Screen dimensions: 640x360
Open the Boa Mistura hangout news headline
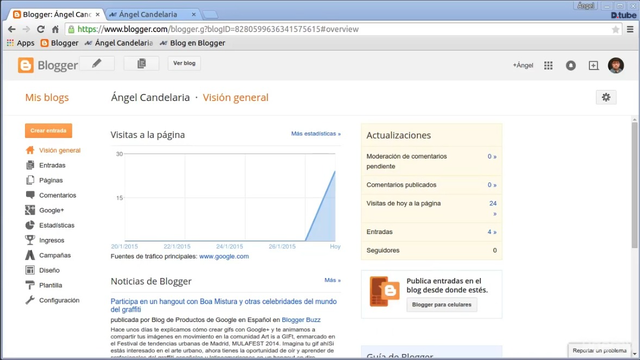click(224, 305)
